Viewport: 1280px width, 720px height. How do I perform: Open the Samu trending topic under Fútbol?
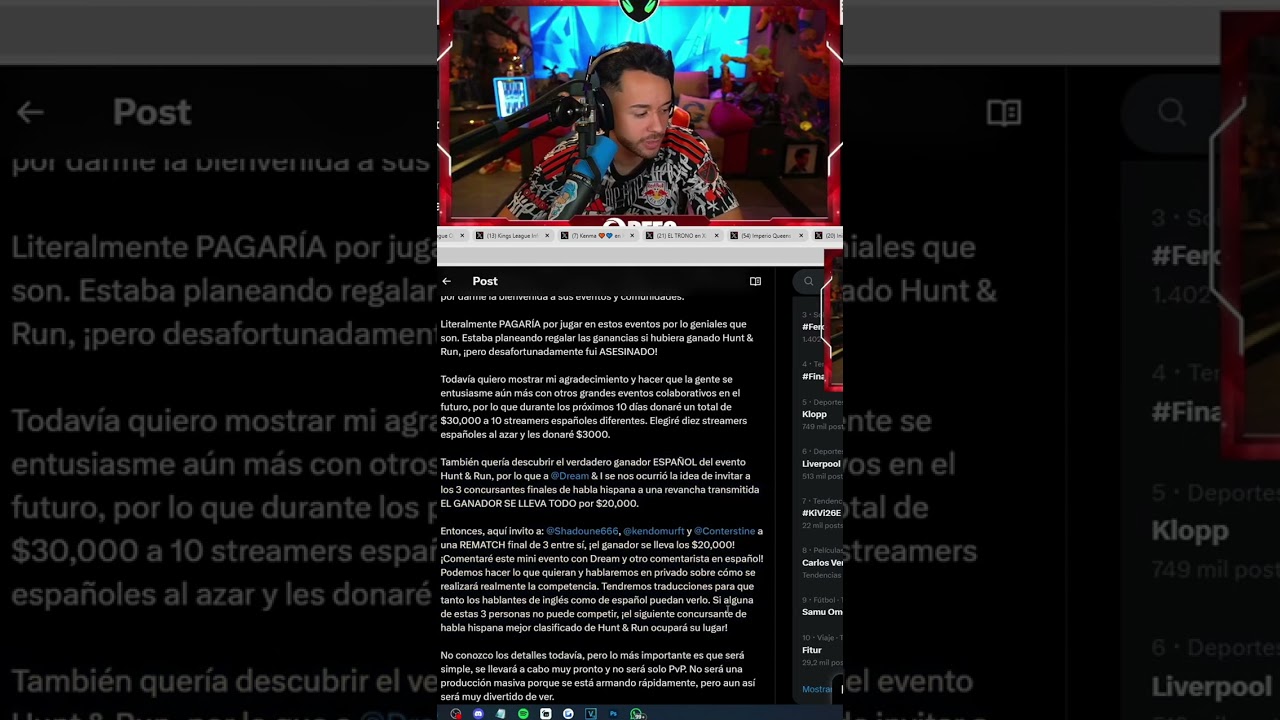coord(821,612)
